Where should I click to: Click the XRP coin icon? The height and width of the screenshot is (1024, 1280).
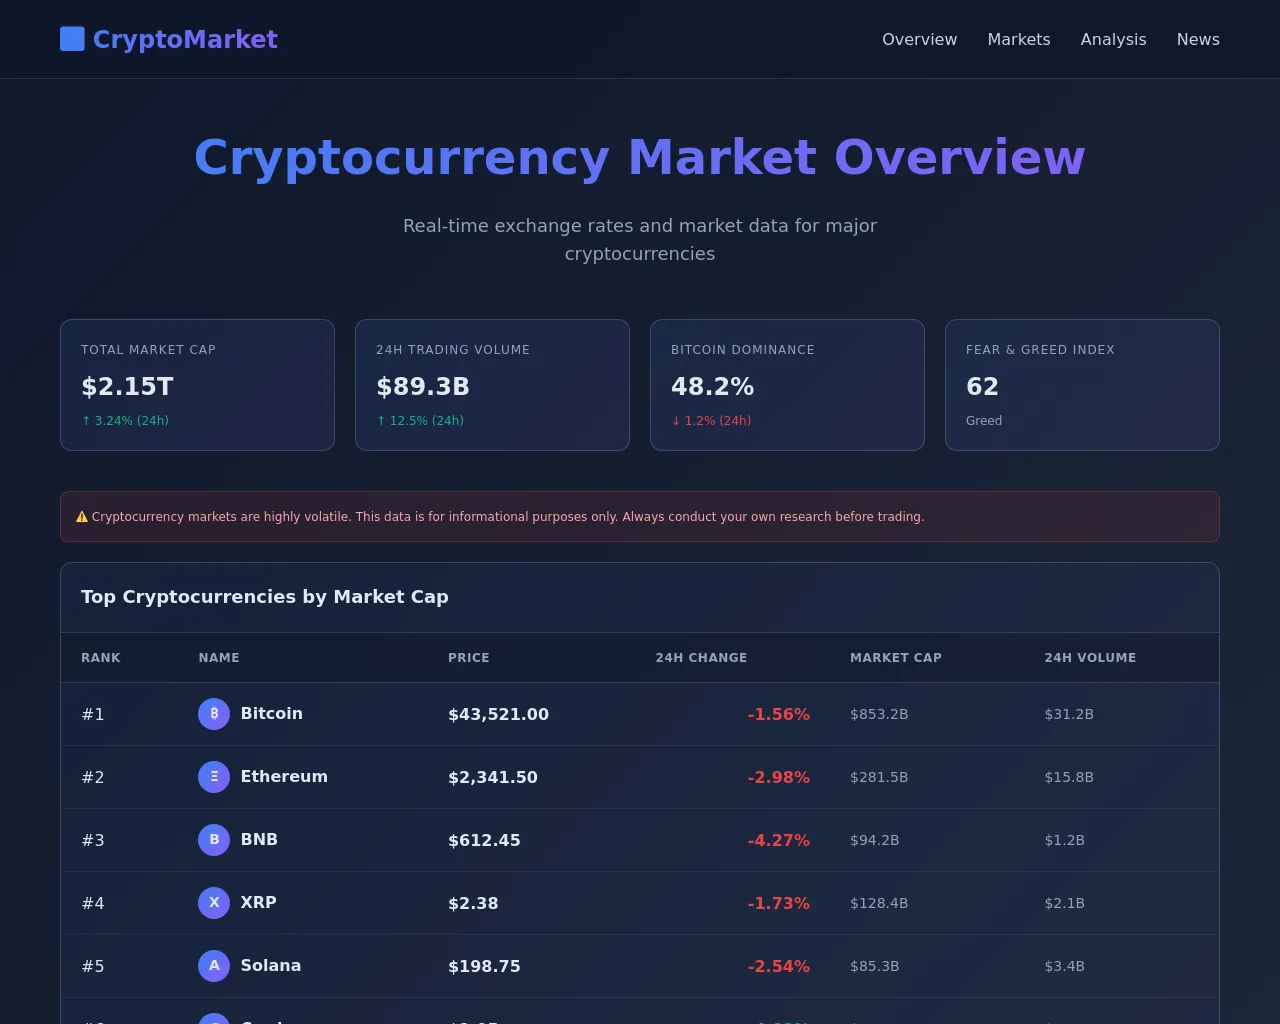pos(214,903)
